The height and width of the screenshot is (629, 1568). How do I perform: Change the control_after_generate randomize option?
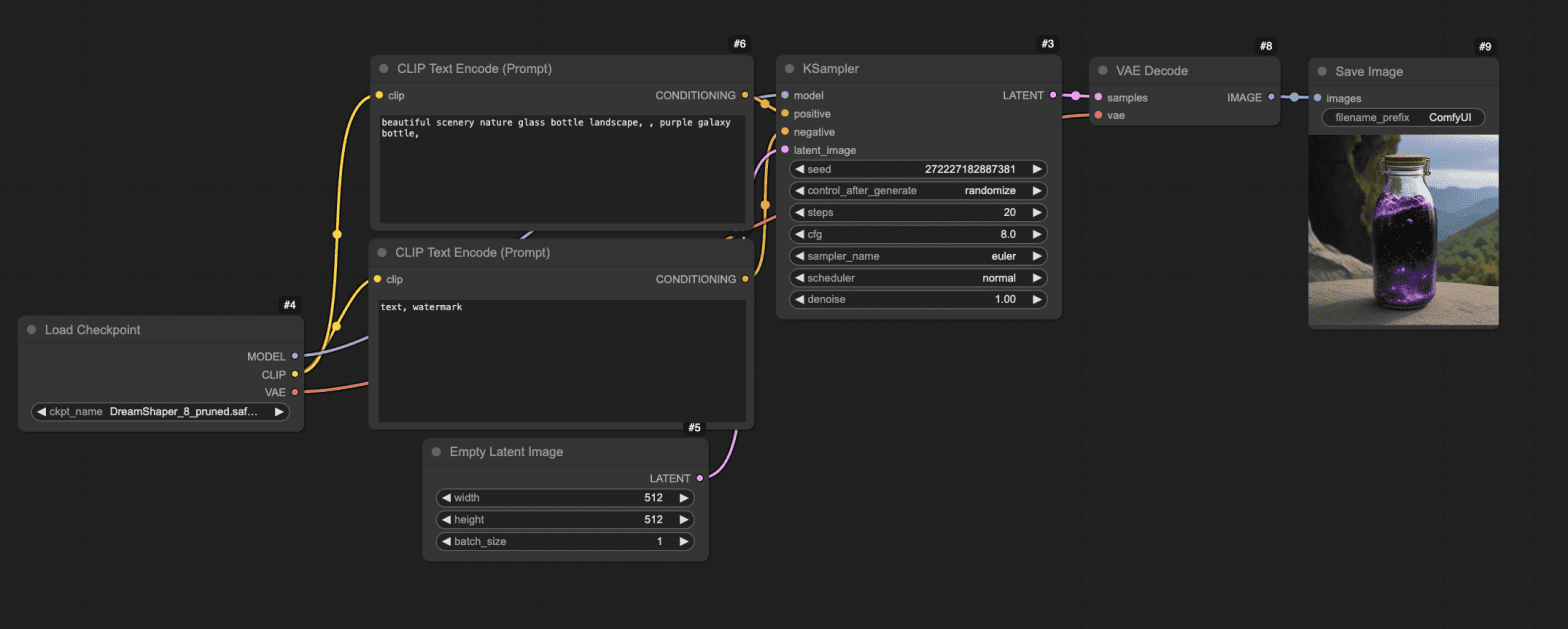(918, 190)
